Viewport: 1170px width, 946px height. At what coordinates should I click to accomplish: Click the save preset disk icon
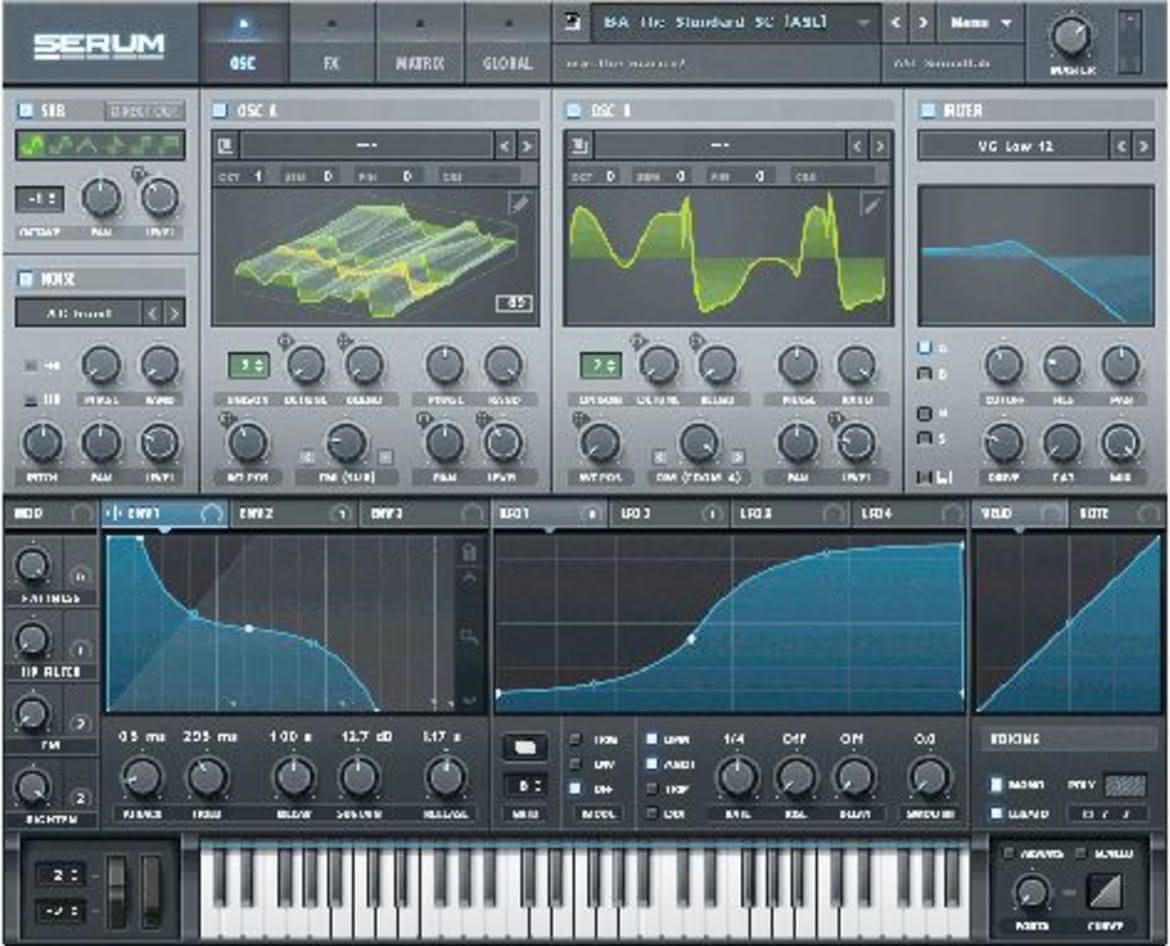pyautogui.click(x=572, y=22)
